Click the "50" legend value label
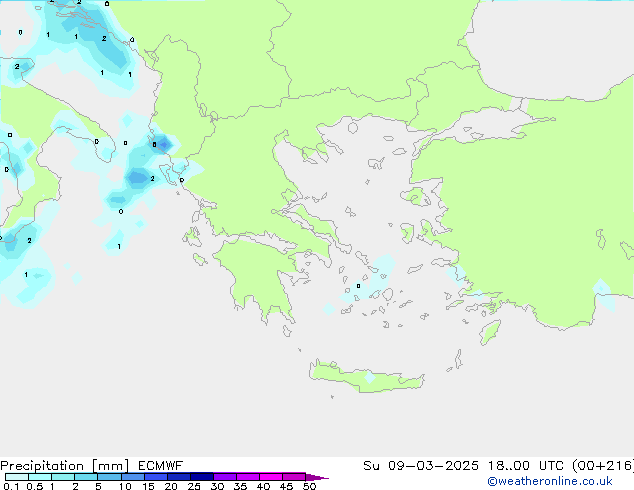 pos(309,486)
